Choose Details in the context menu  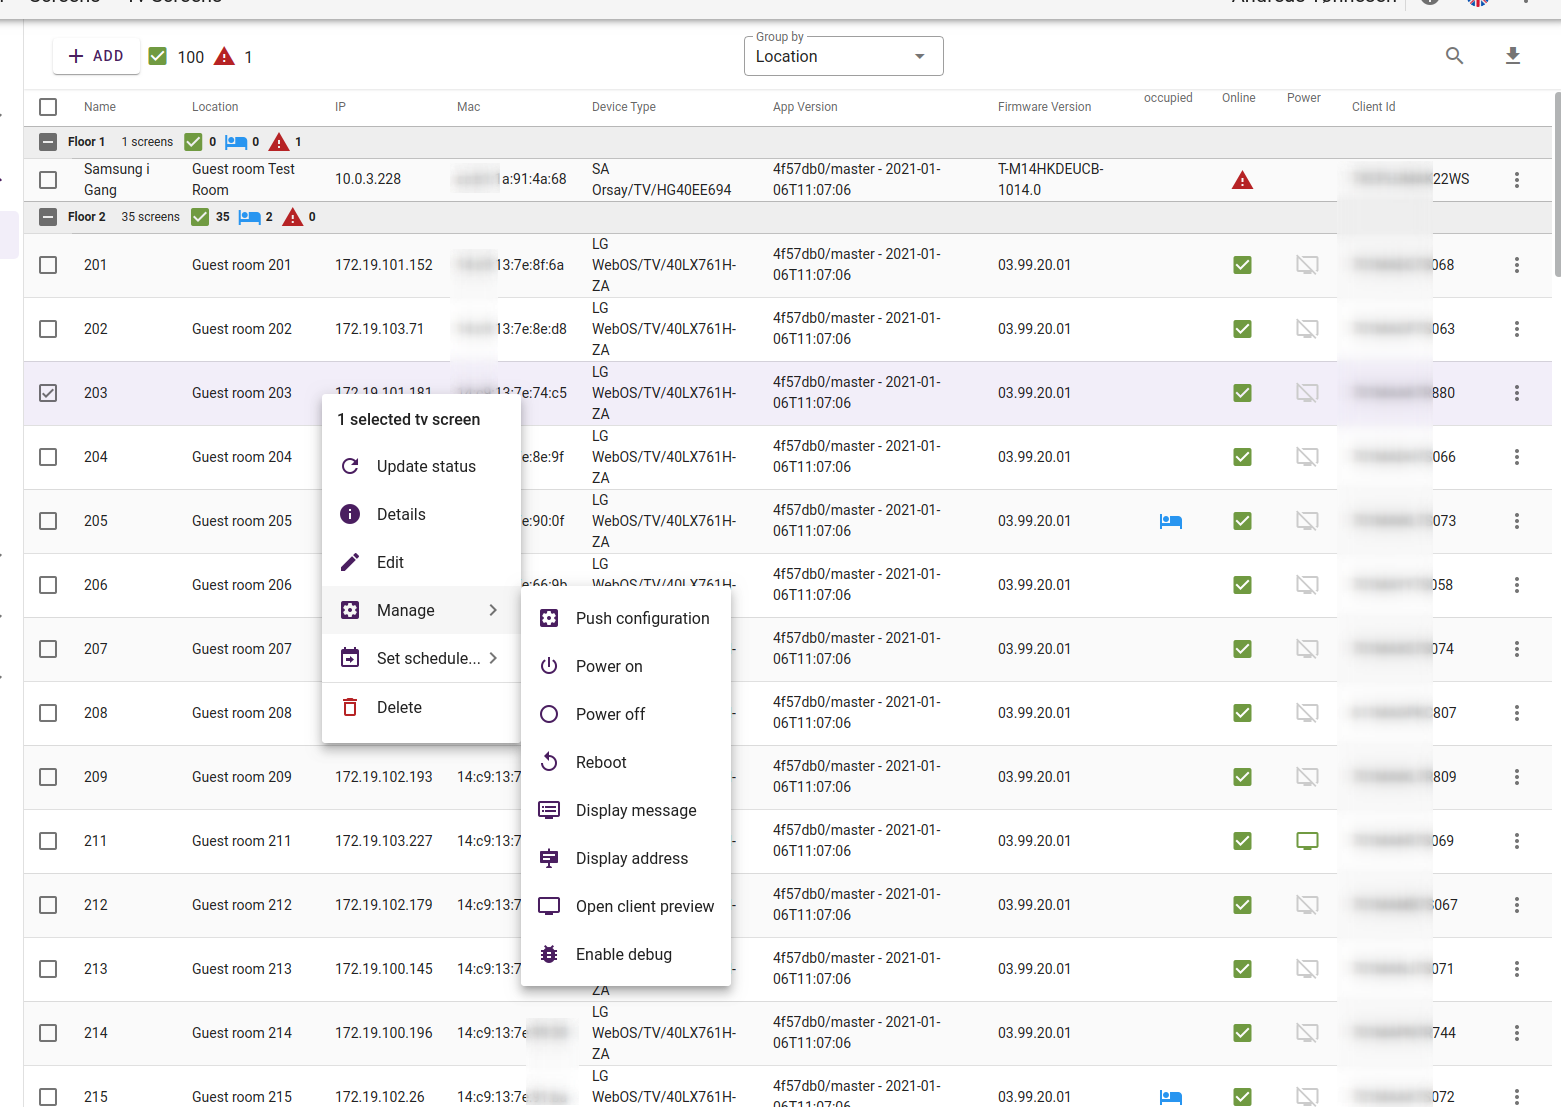pos(421,514)
